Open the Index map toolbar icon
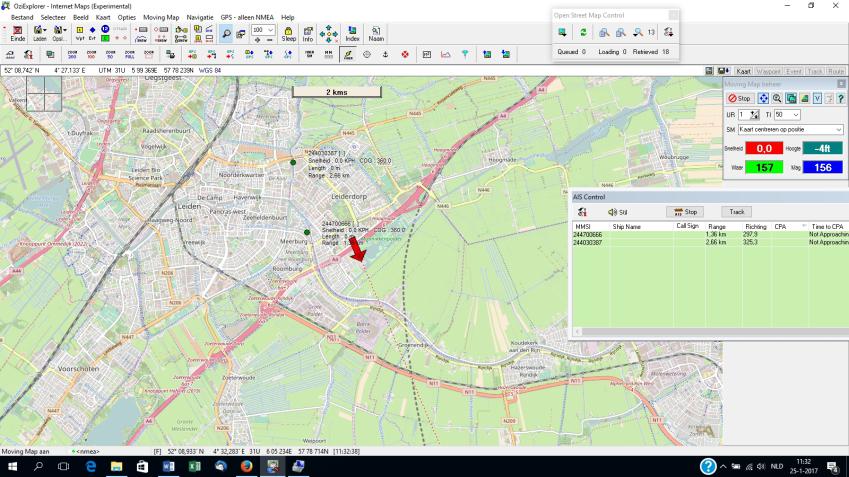The image size is (849, 477). click(x=352, y=34)
